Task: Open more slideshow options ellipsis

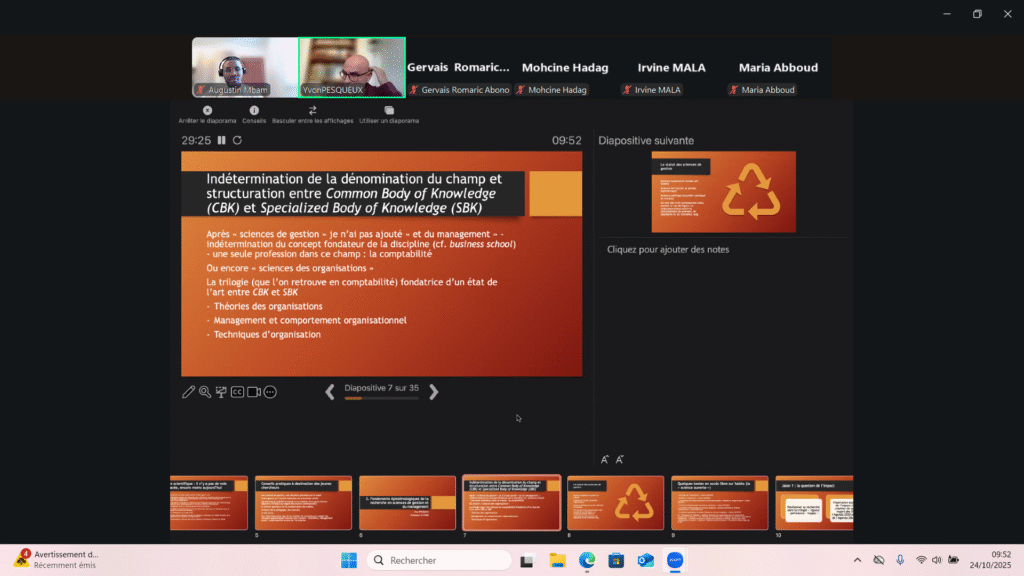Action: pos(270,392)
